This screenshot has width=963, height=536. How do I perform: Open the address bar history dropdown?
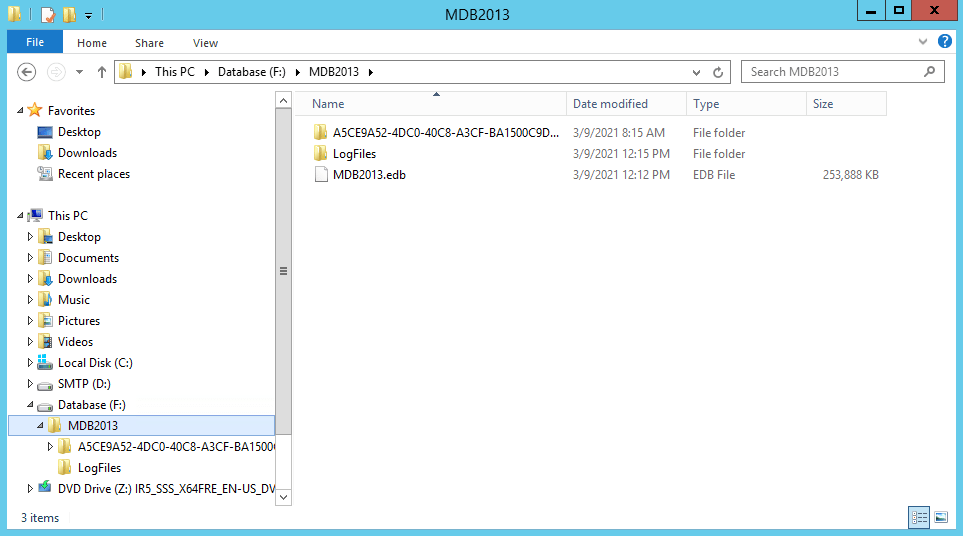point(697,72)
